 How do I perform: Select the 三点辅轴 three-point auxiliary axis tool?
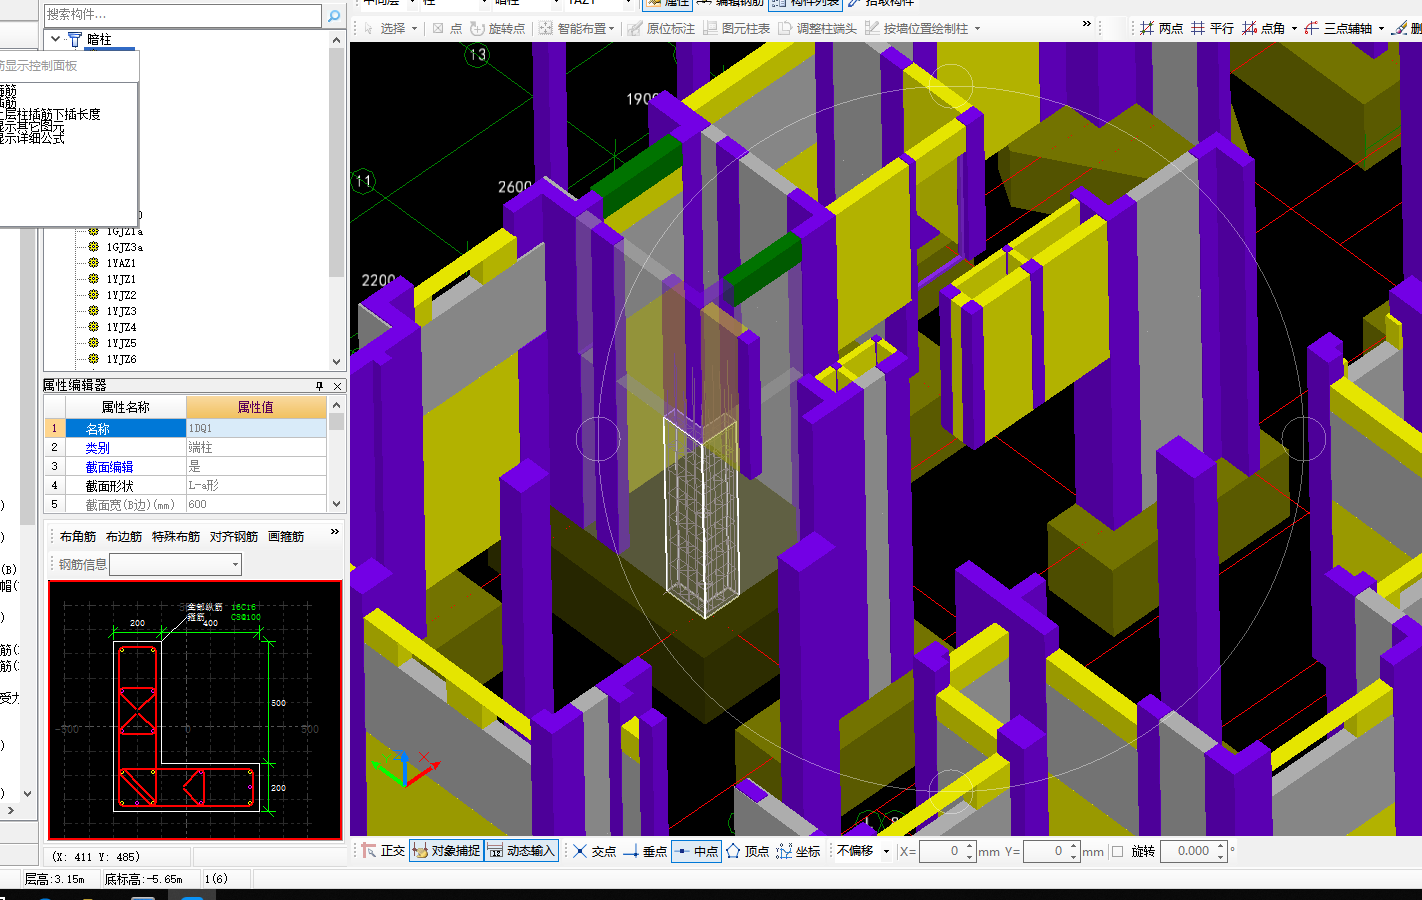point(1338,28)
